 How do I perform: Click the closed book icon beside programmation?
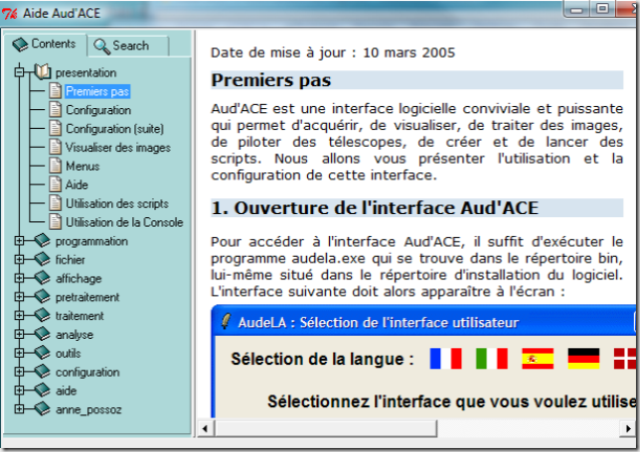tap(42, 241)
